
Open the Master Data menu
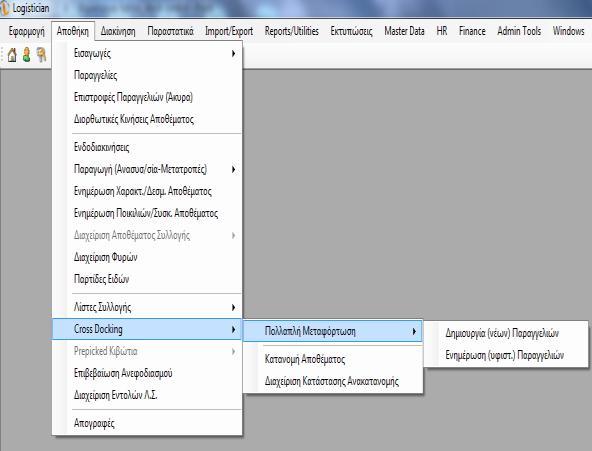click(x=404, y=31)
